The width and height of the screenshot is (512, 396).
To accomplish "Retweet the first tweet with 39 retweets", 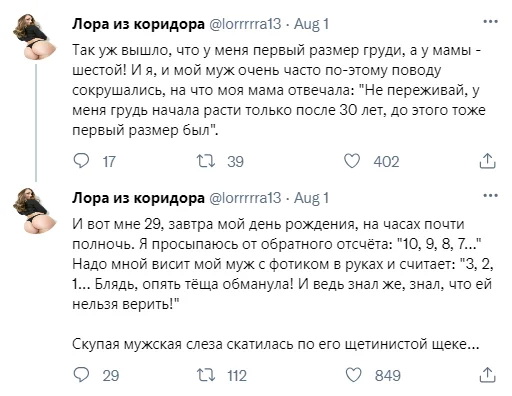I will (206, 161).
